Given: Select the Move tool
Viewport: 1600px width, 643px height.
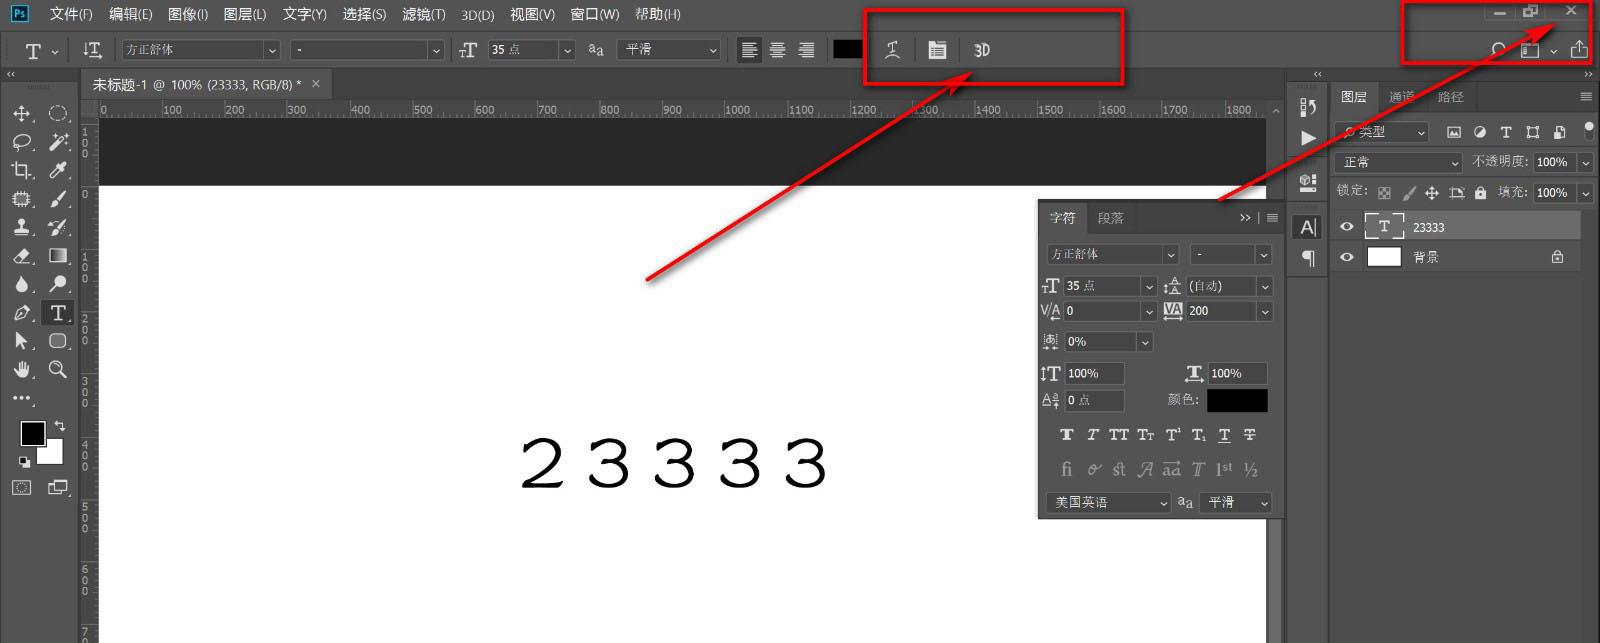Looking at the screenshot, I should pos(21,114).
